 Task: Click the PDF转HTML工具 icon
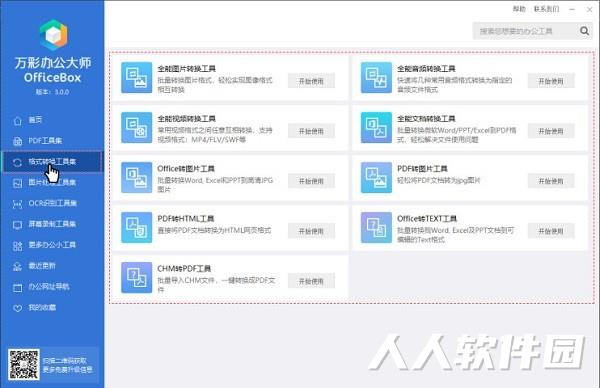tap(137, 228)
